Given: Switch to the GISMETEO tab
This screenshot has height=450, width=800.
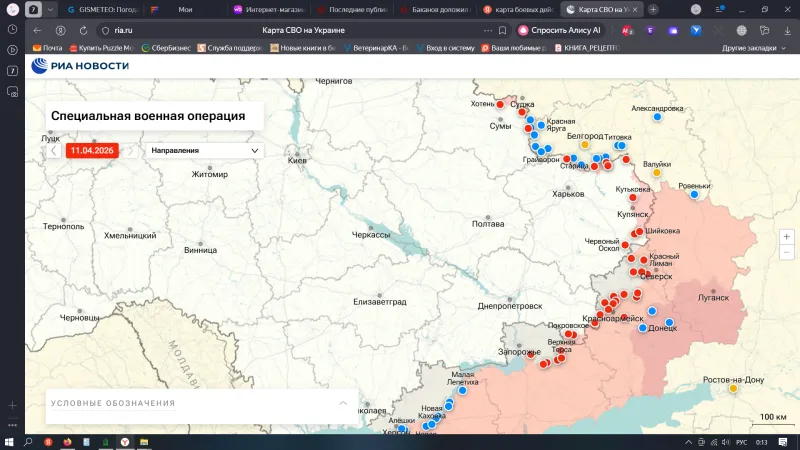Looking at the screenshot, I should point(100,9).
